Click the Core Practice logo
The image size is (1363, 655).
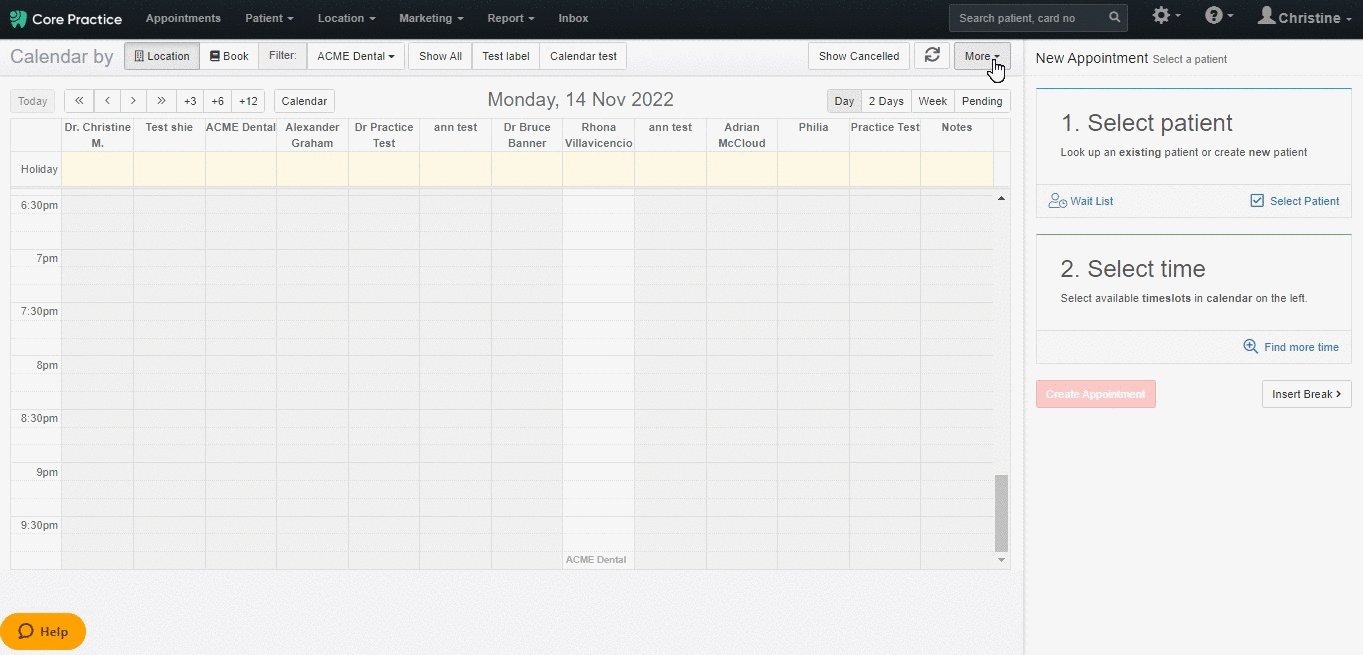[65, 19]
